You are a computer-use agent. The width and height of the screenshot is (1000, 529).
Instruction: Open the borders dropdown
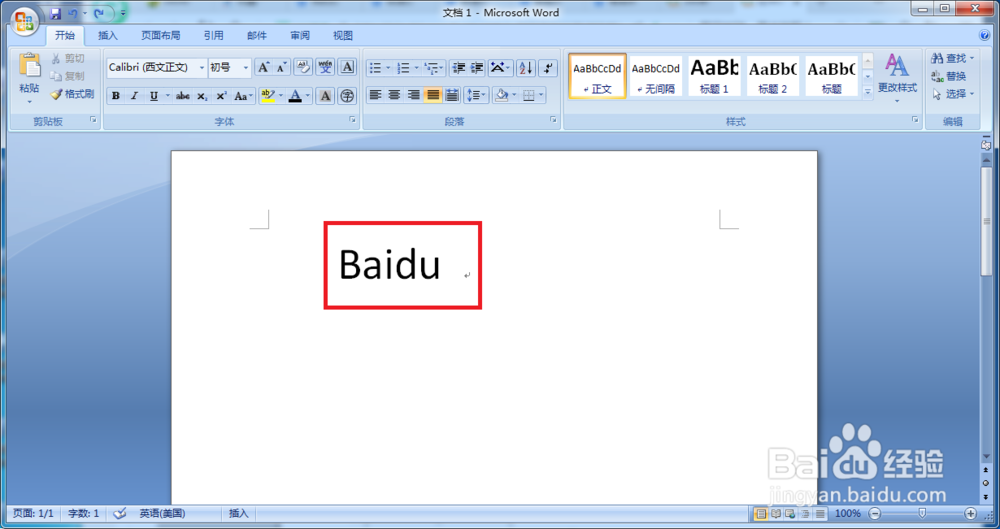coord(541,96)
